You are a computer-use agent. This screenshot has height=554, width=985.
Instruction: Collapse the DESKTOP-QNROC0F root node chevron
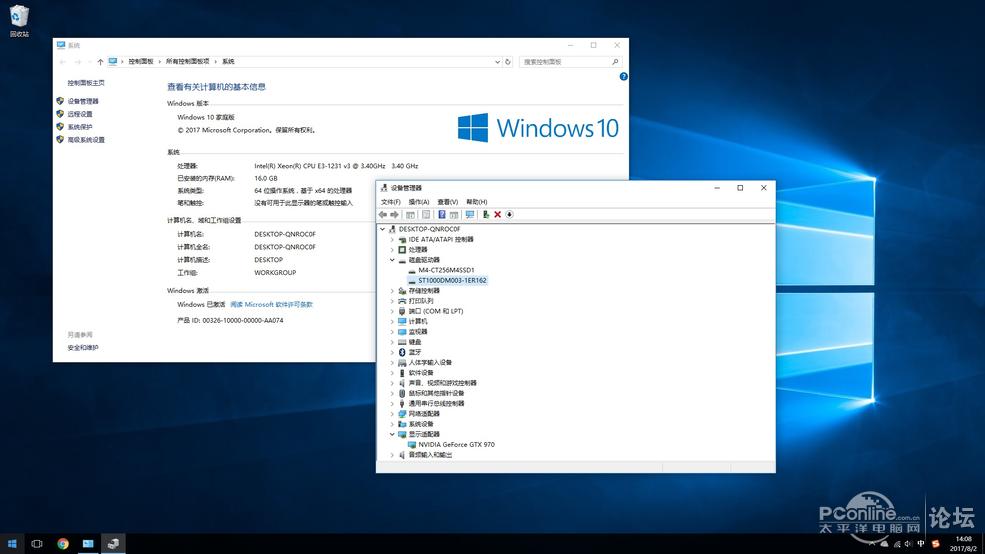tap(383, 229)
